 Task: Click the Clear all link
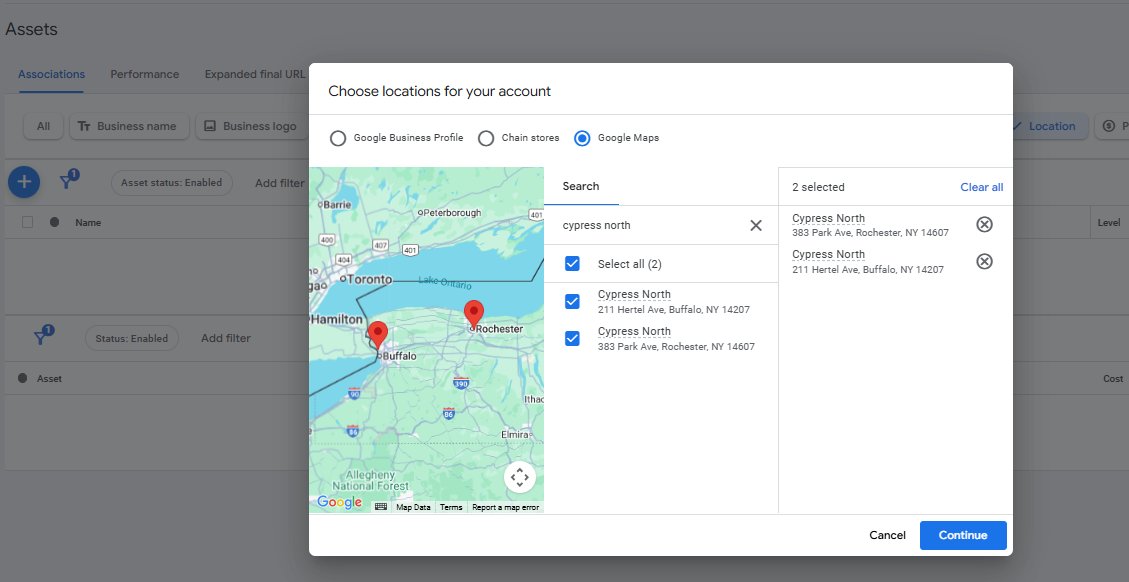(x=980, y=187)
